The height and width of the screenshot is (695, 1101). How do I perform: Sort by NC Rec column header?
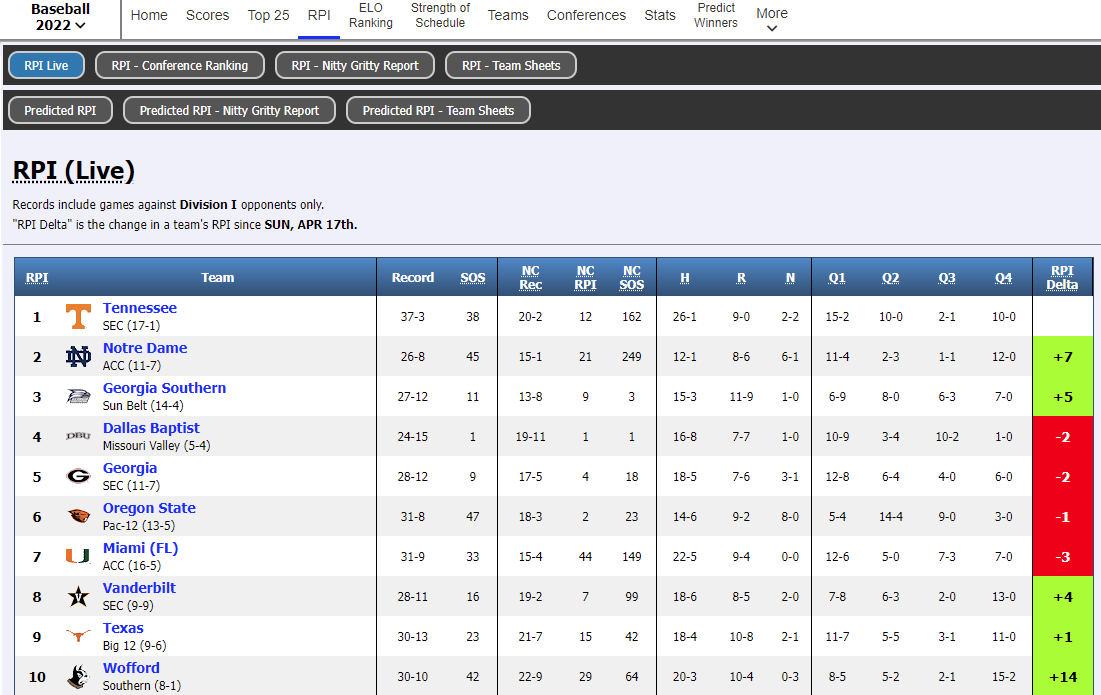[530, 277]
